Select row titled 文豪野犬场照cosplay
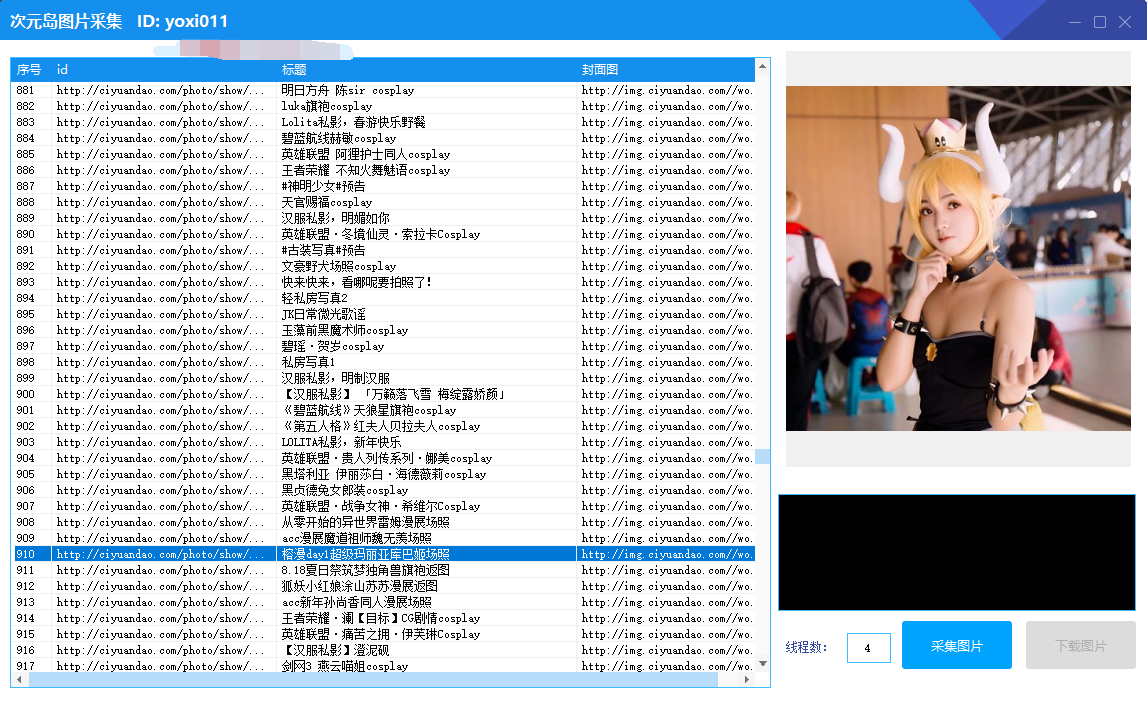1147x701 pixels. 383,266
